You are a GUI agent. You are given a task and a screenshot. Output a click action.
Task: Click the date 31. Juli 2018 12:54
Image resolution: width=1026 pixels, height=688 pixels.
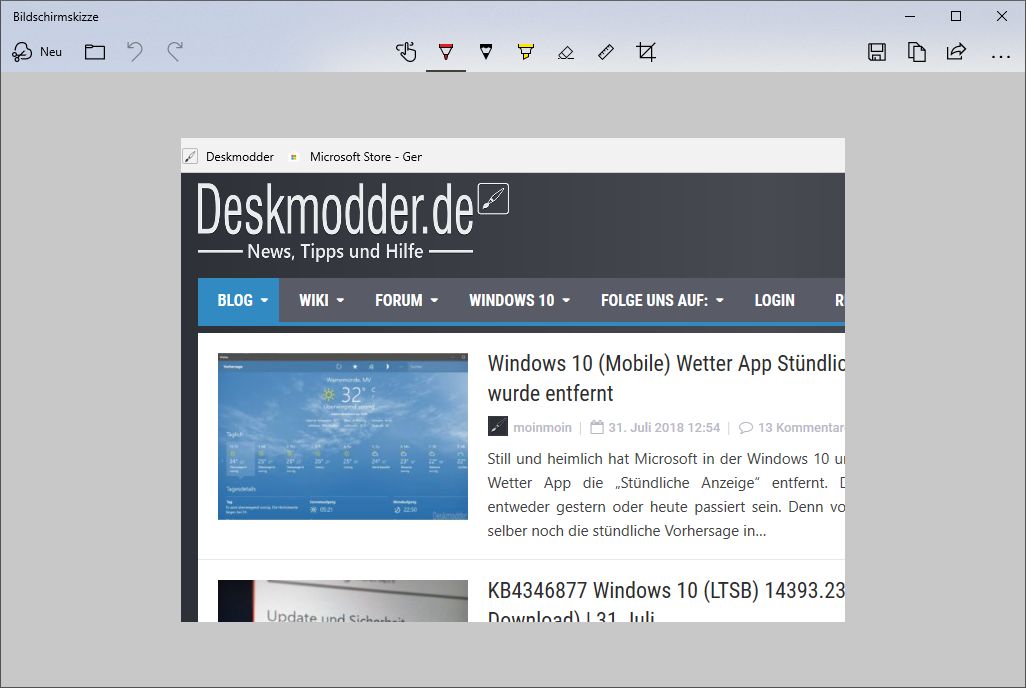pyautogui.click(x=664, y=427)
